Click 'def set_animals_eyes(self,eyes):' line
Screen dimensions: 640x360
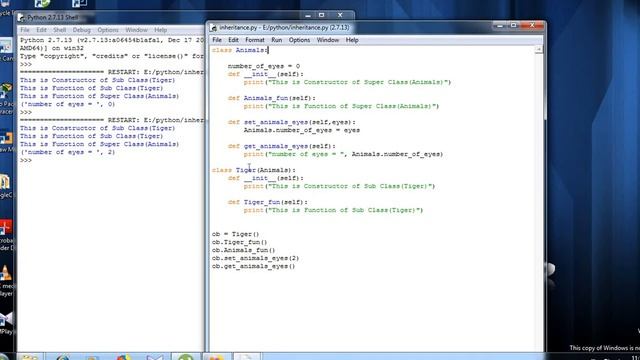click(x=291, y=122)
